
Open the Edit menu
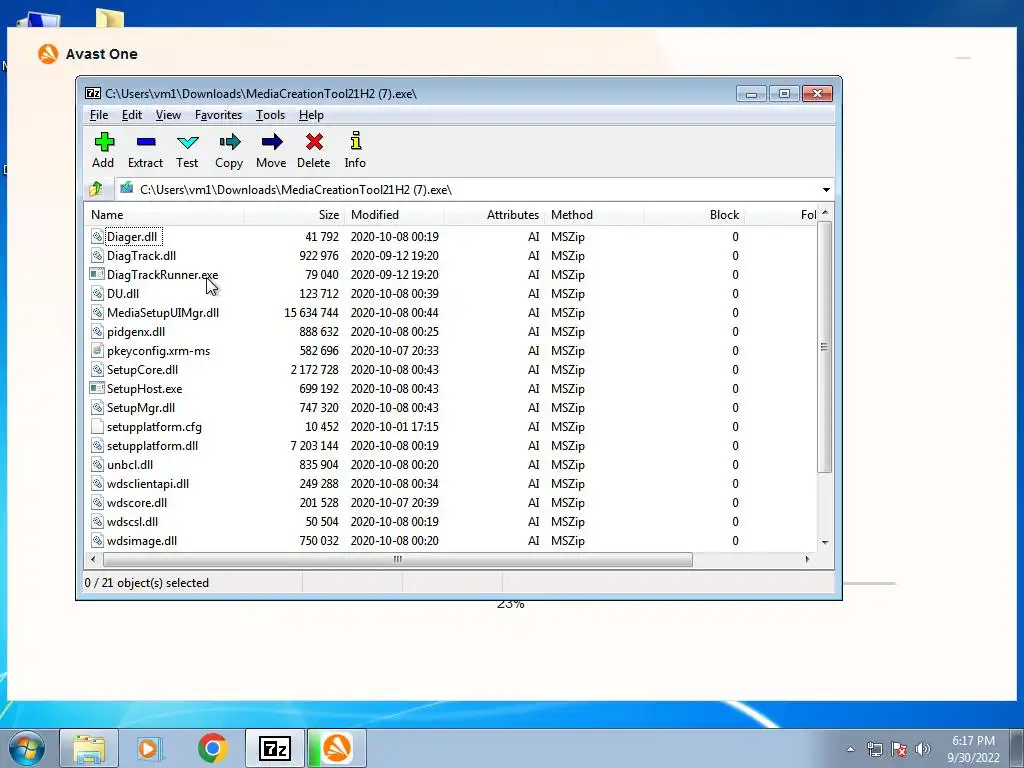[x=131, y=115]
